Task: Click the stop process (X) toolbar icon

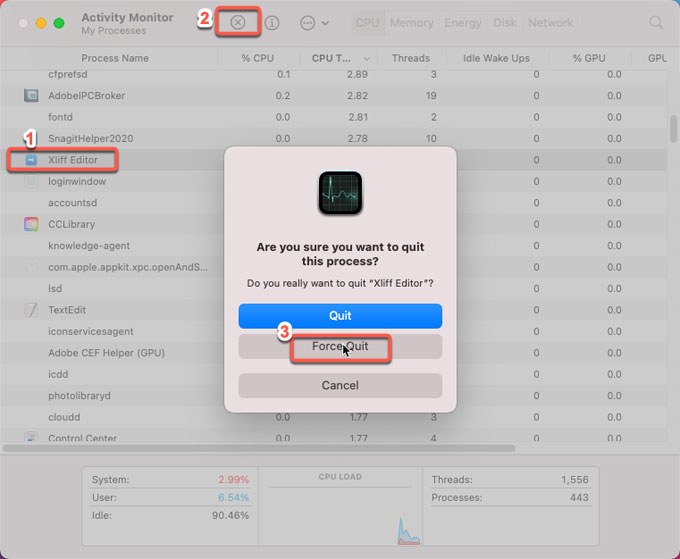Action: click(238, 22)
